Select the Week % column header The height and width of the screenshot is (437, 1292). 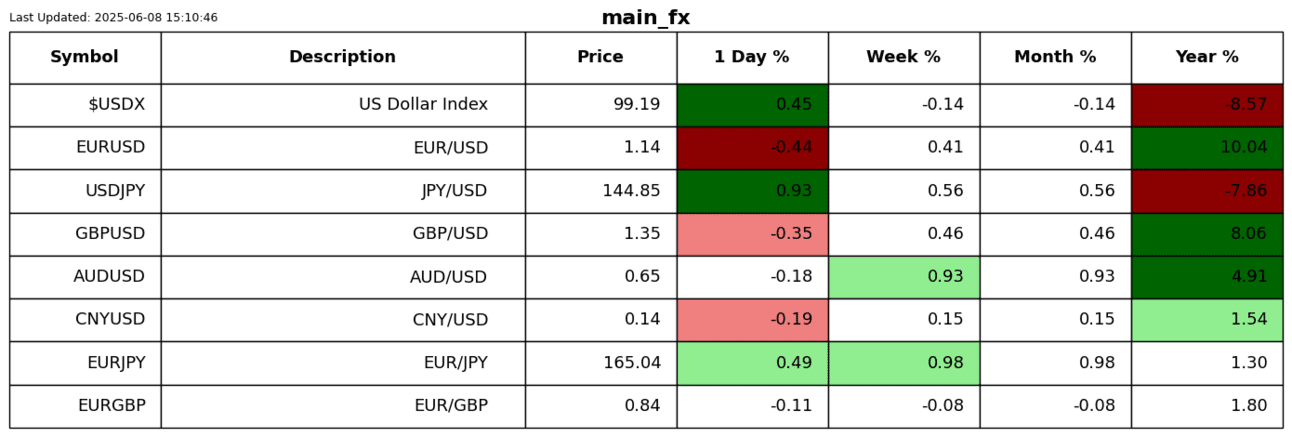click(903, 57)
